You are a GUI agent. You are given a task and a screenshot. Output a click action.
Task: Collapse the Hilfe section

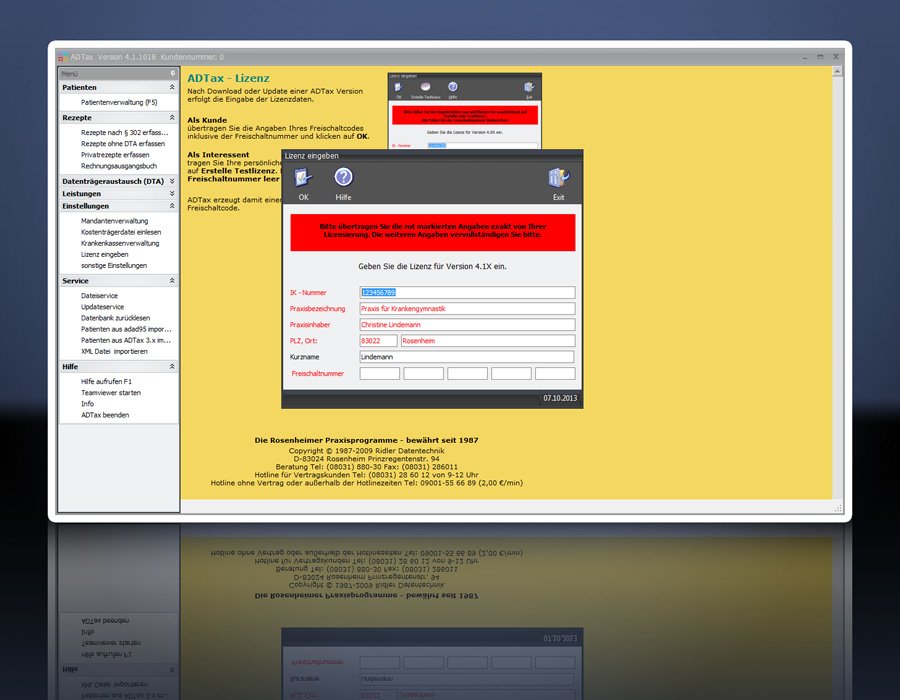click(x=172, y=366)
